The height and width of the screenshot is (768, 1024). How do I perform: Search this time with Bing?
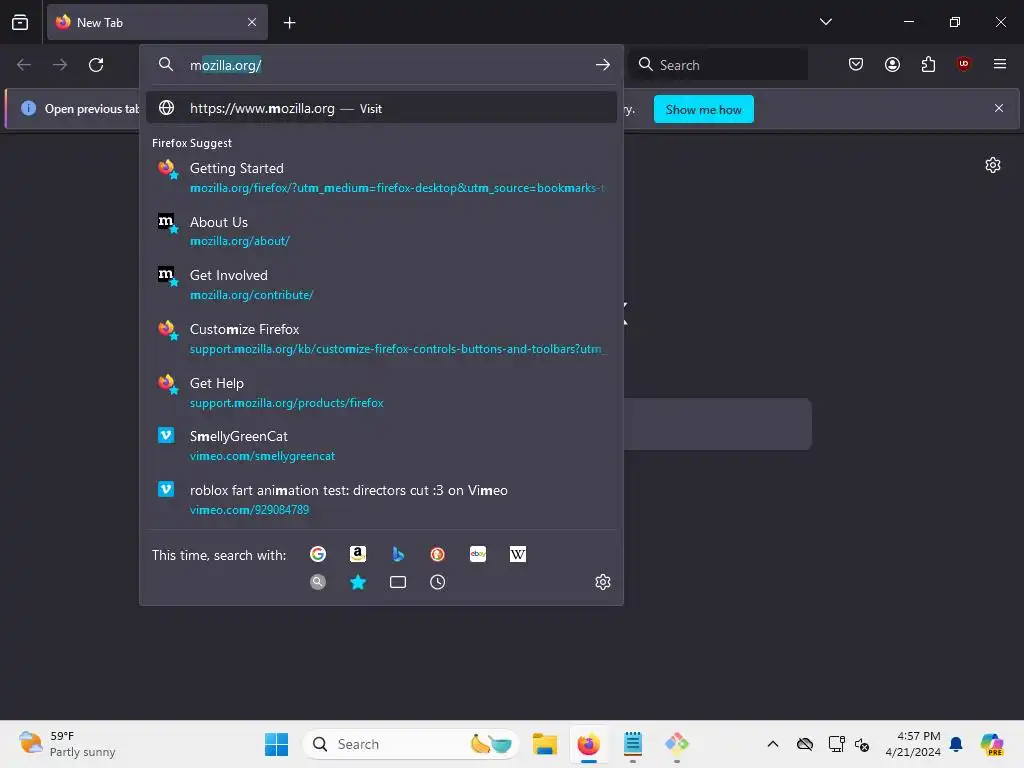(398, 554)
